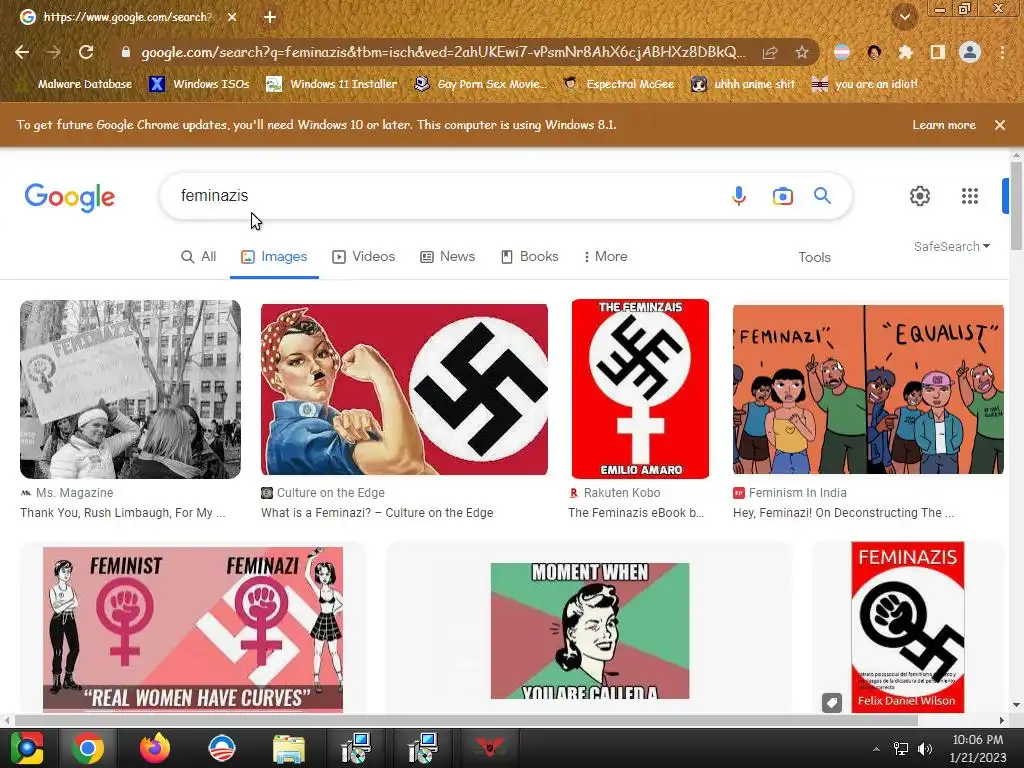The image size is (1024, 768).
Task: Open Chrome three-dot menu
Action: point(1002,52)
